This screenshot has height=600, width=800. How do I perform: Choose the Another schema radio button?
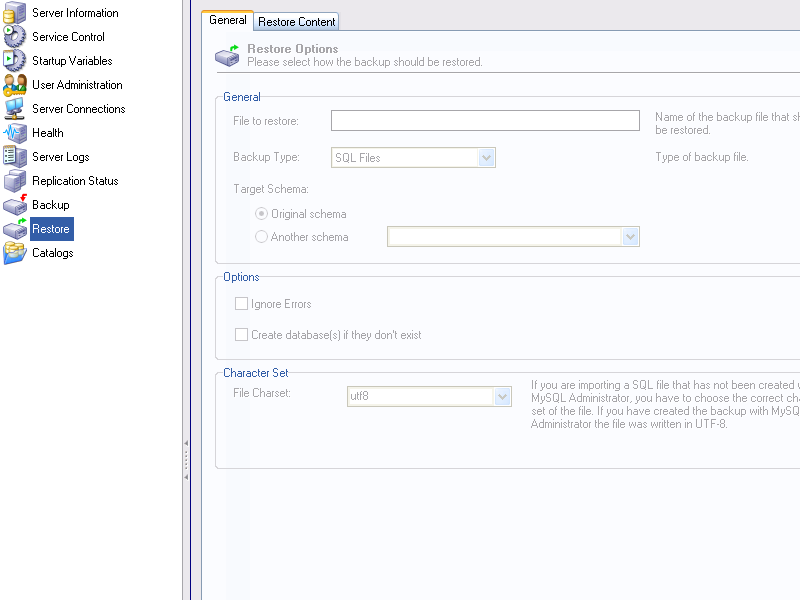coord(262,237)
